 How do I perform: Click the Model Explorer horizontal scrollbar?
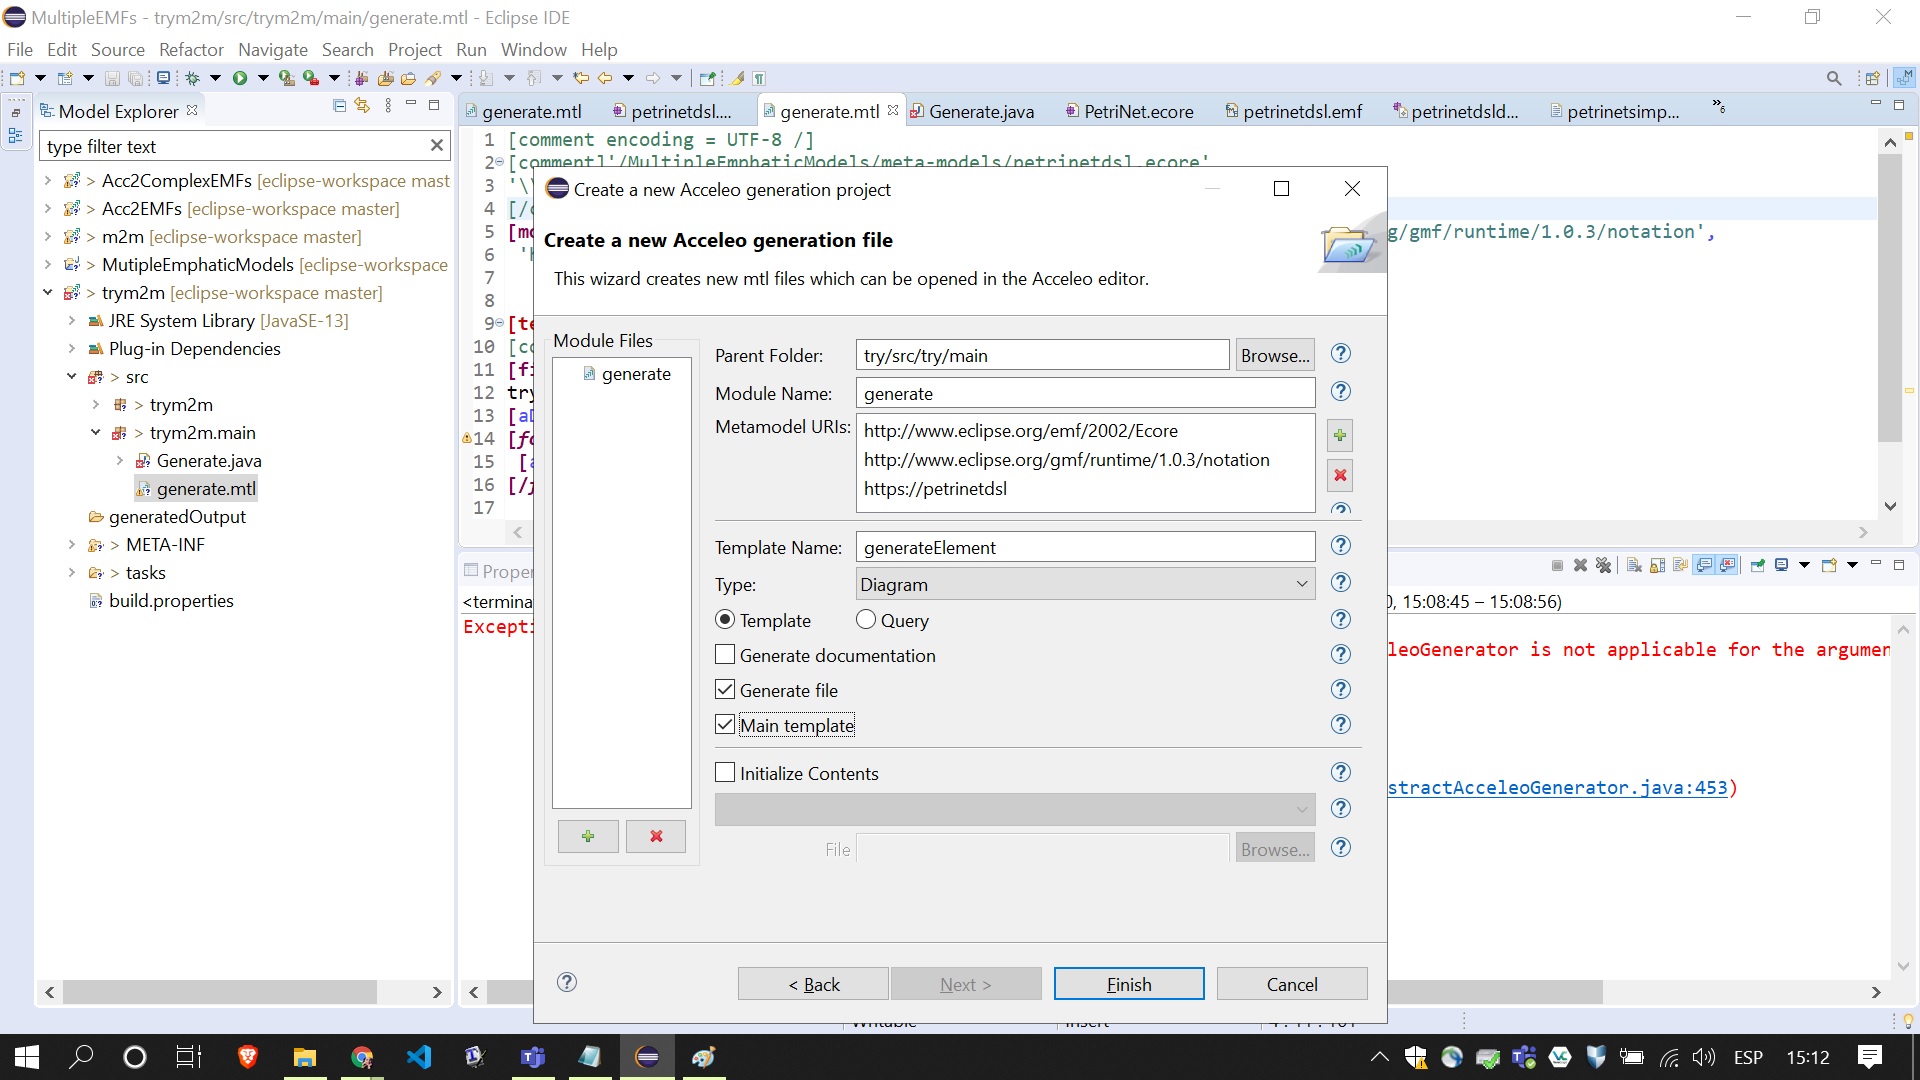[x=220, y=992]
